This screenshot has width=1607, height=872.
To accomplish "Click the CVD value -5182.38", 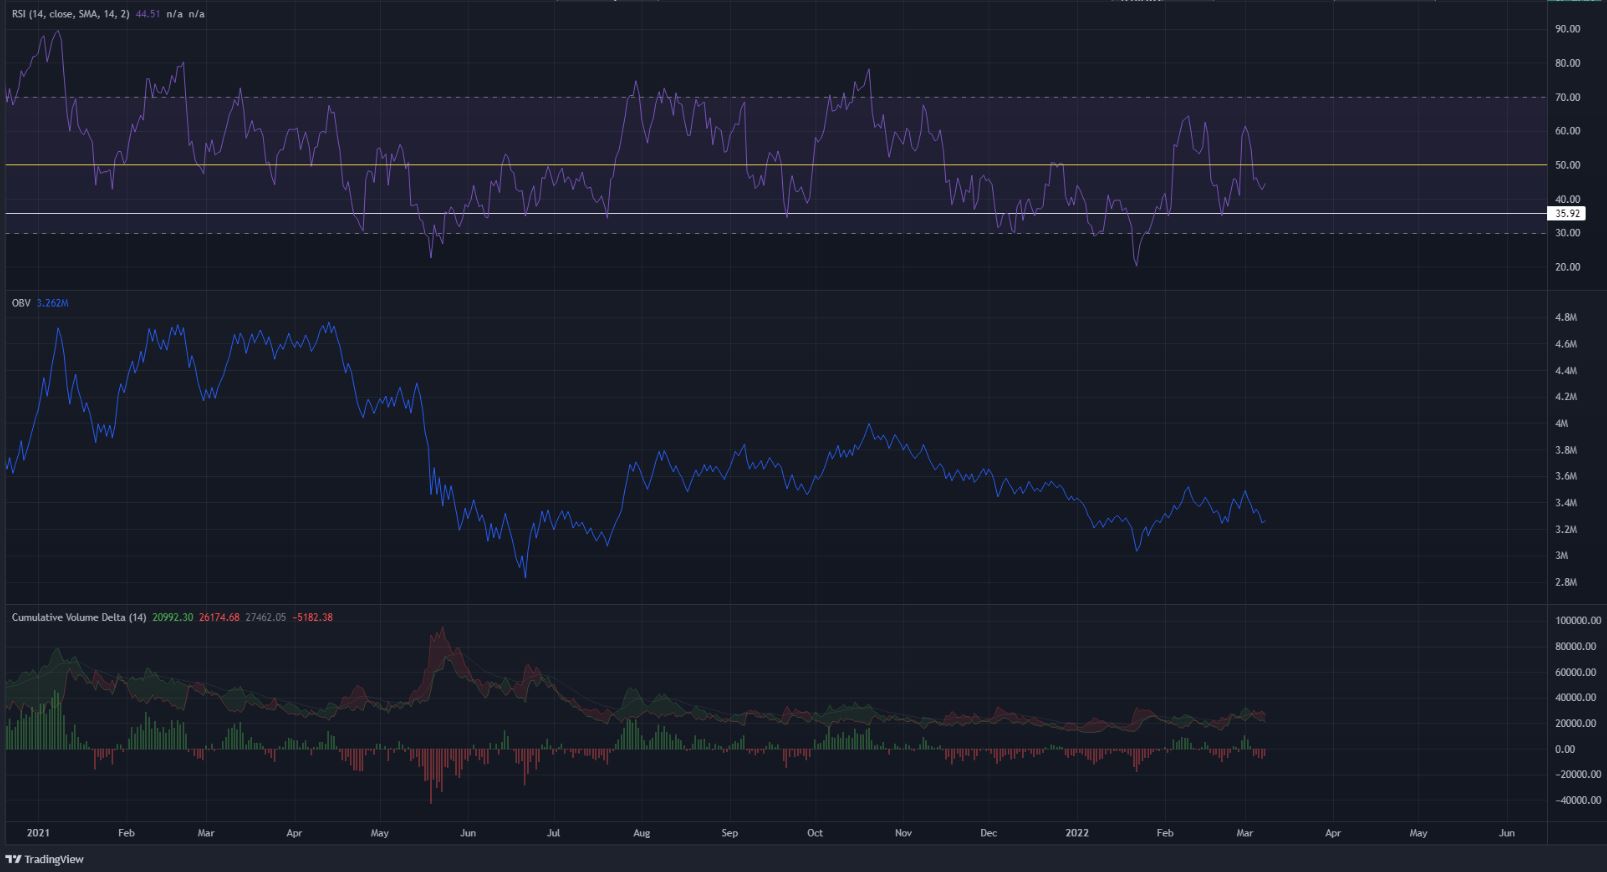I will coord(312,617).
